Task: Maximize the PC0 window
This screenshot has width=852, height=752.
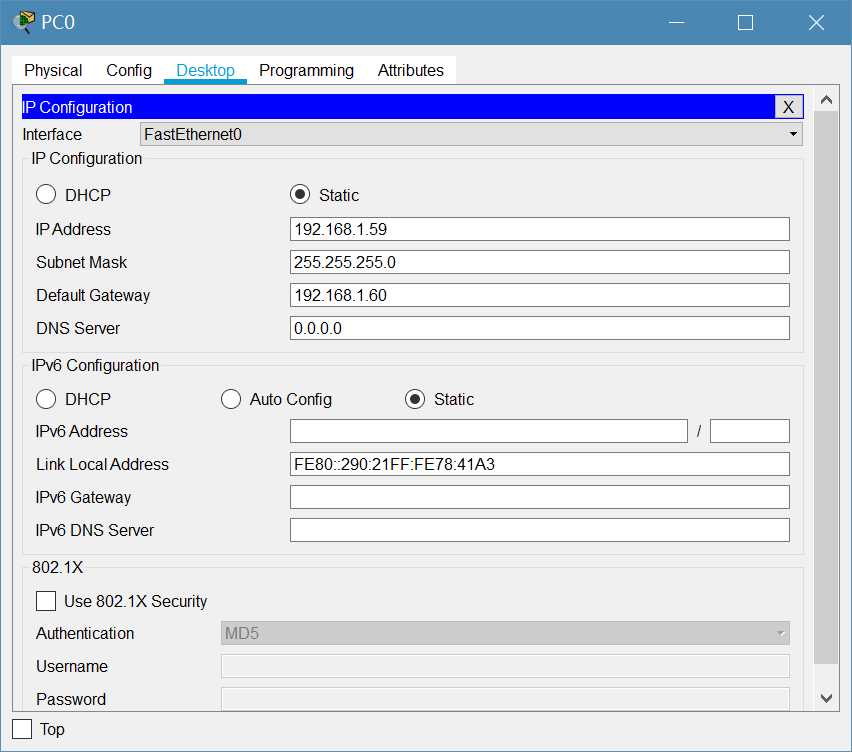Action: [746, 22]
